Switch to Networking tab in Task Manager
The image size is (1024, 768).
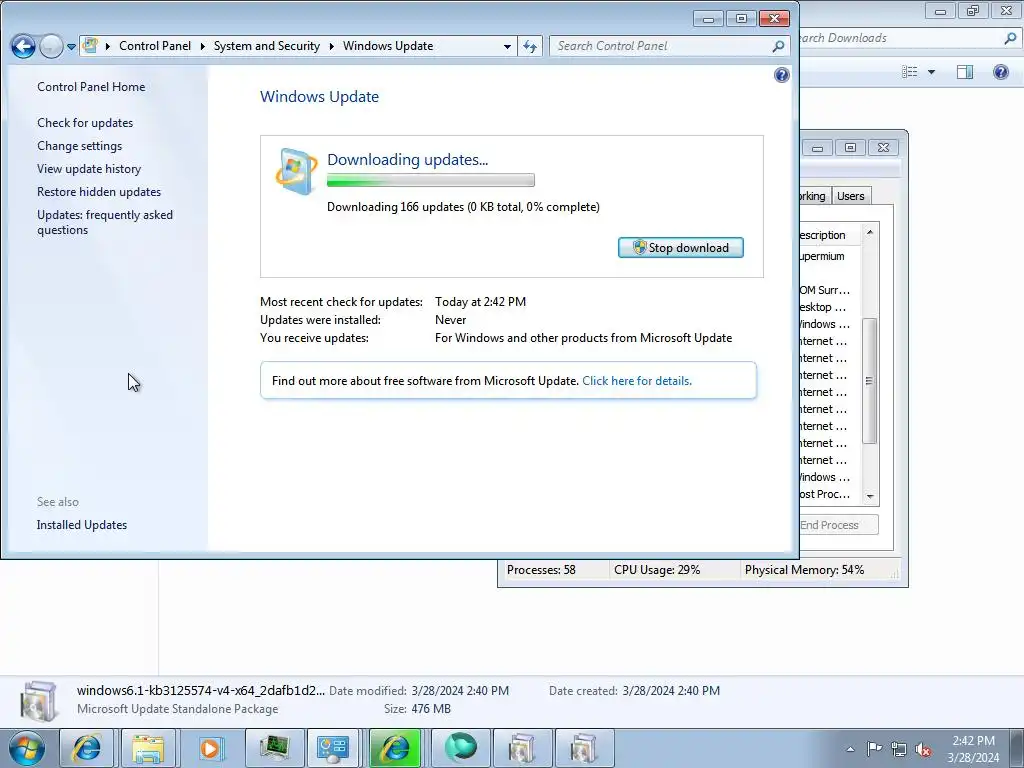(x=814, y=196)
